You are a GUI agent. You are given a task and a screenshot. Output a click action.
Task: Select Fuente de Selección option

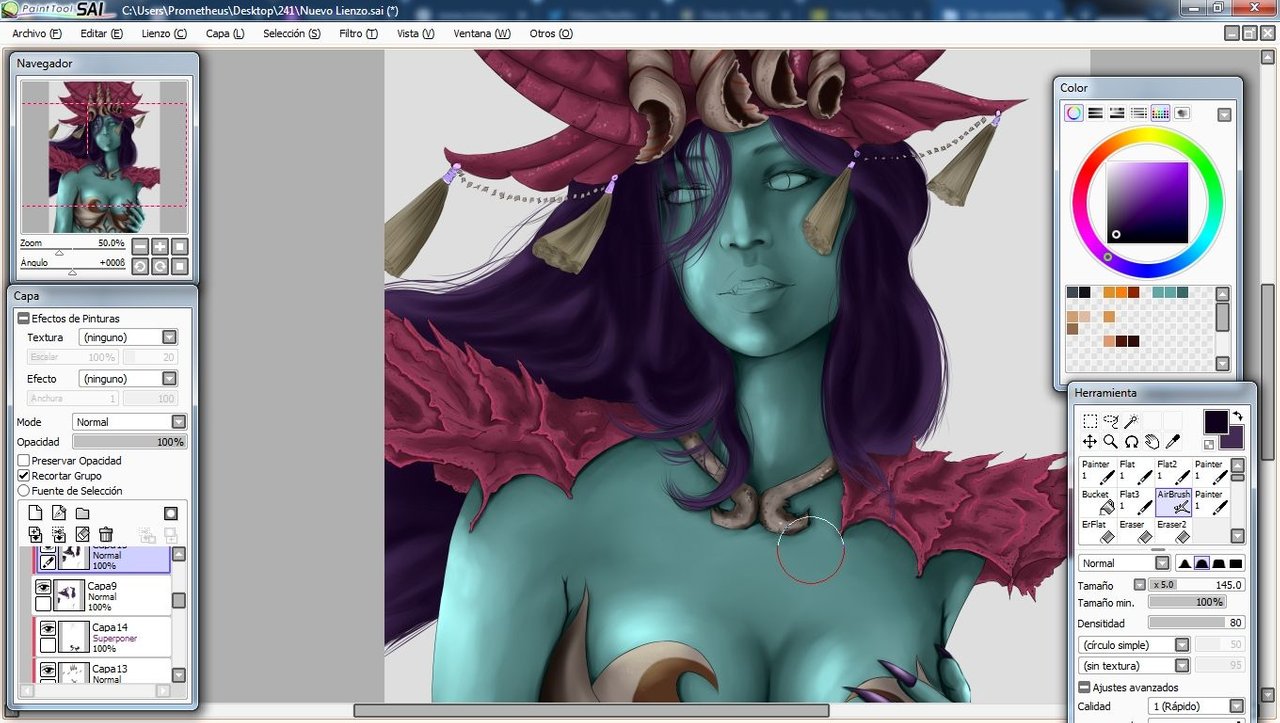pyautogui.click(x=24, y=491)
